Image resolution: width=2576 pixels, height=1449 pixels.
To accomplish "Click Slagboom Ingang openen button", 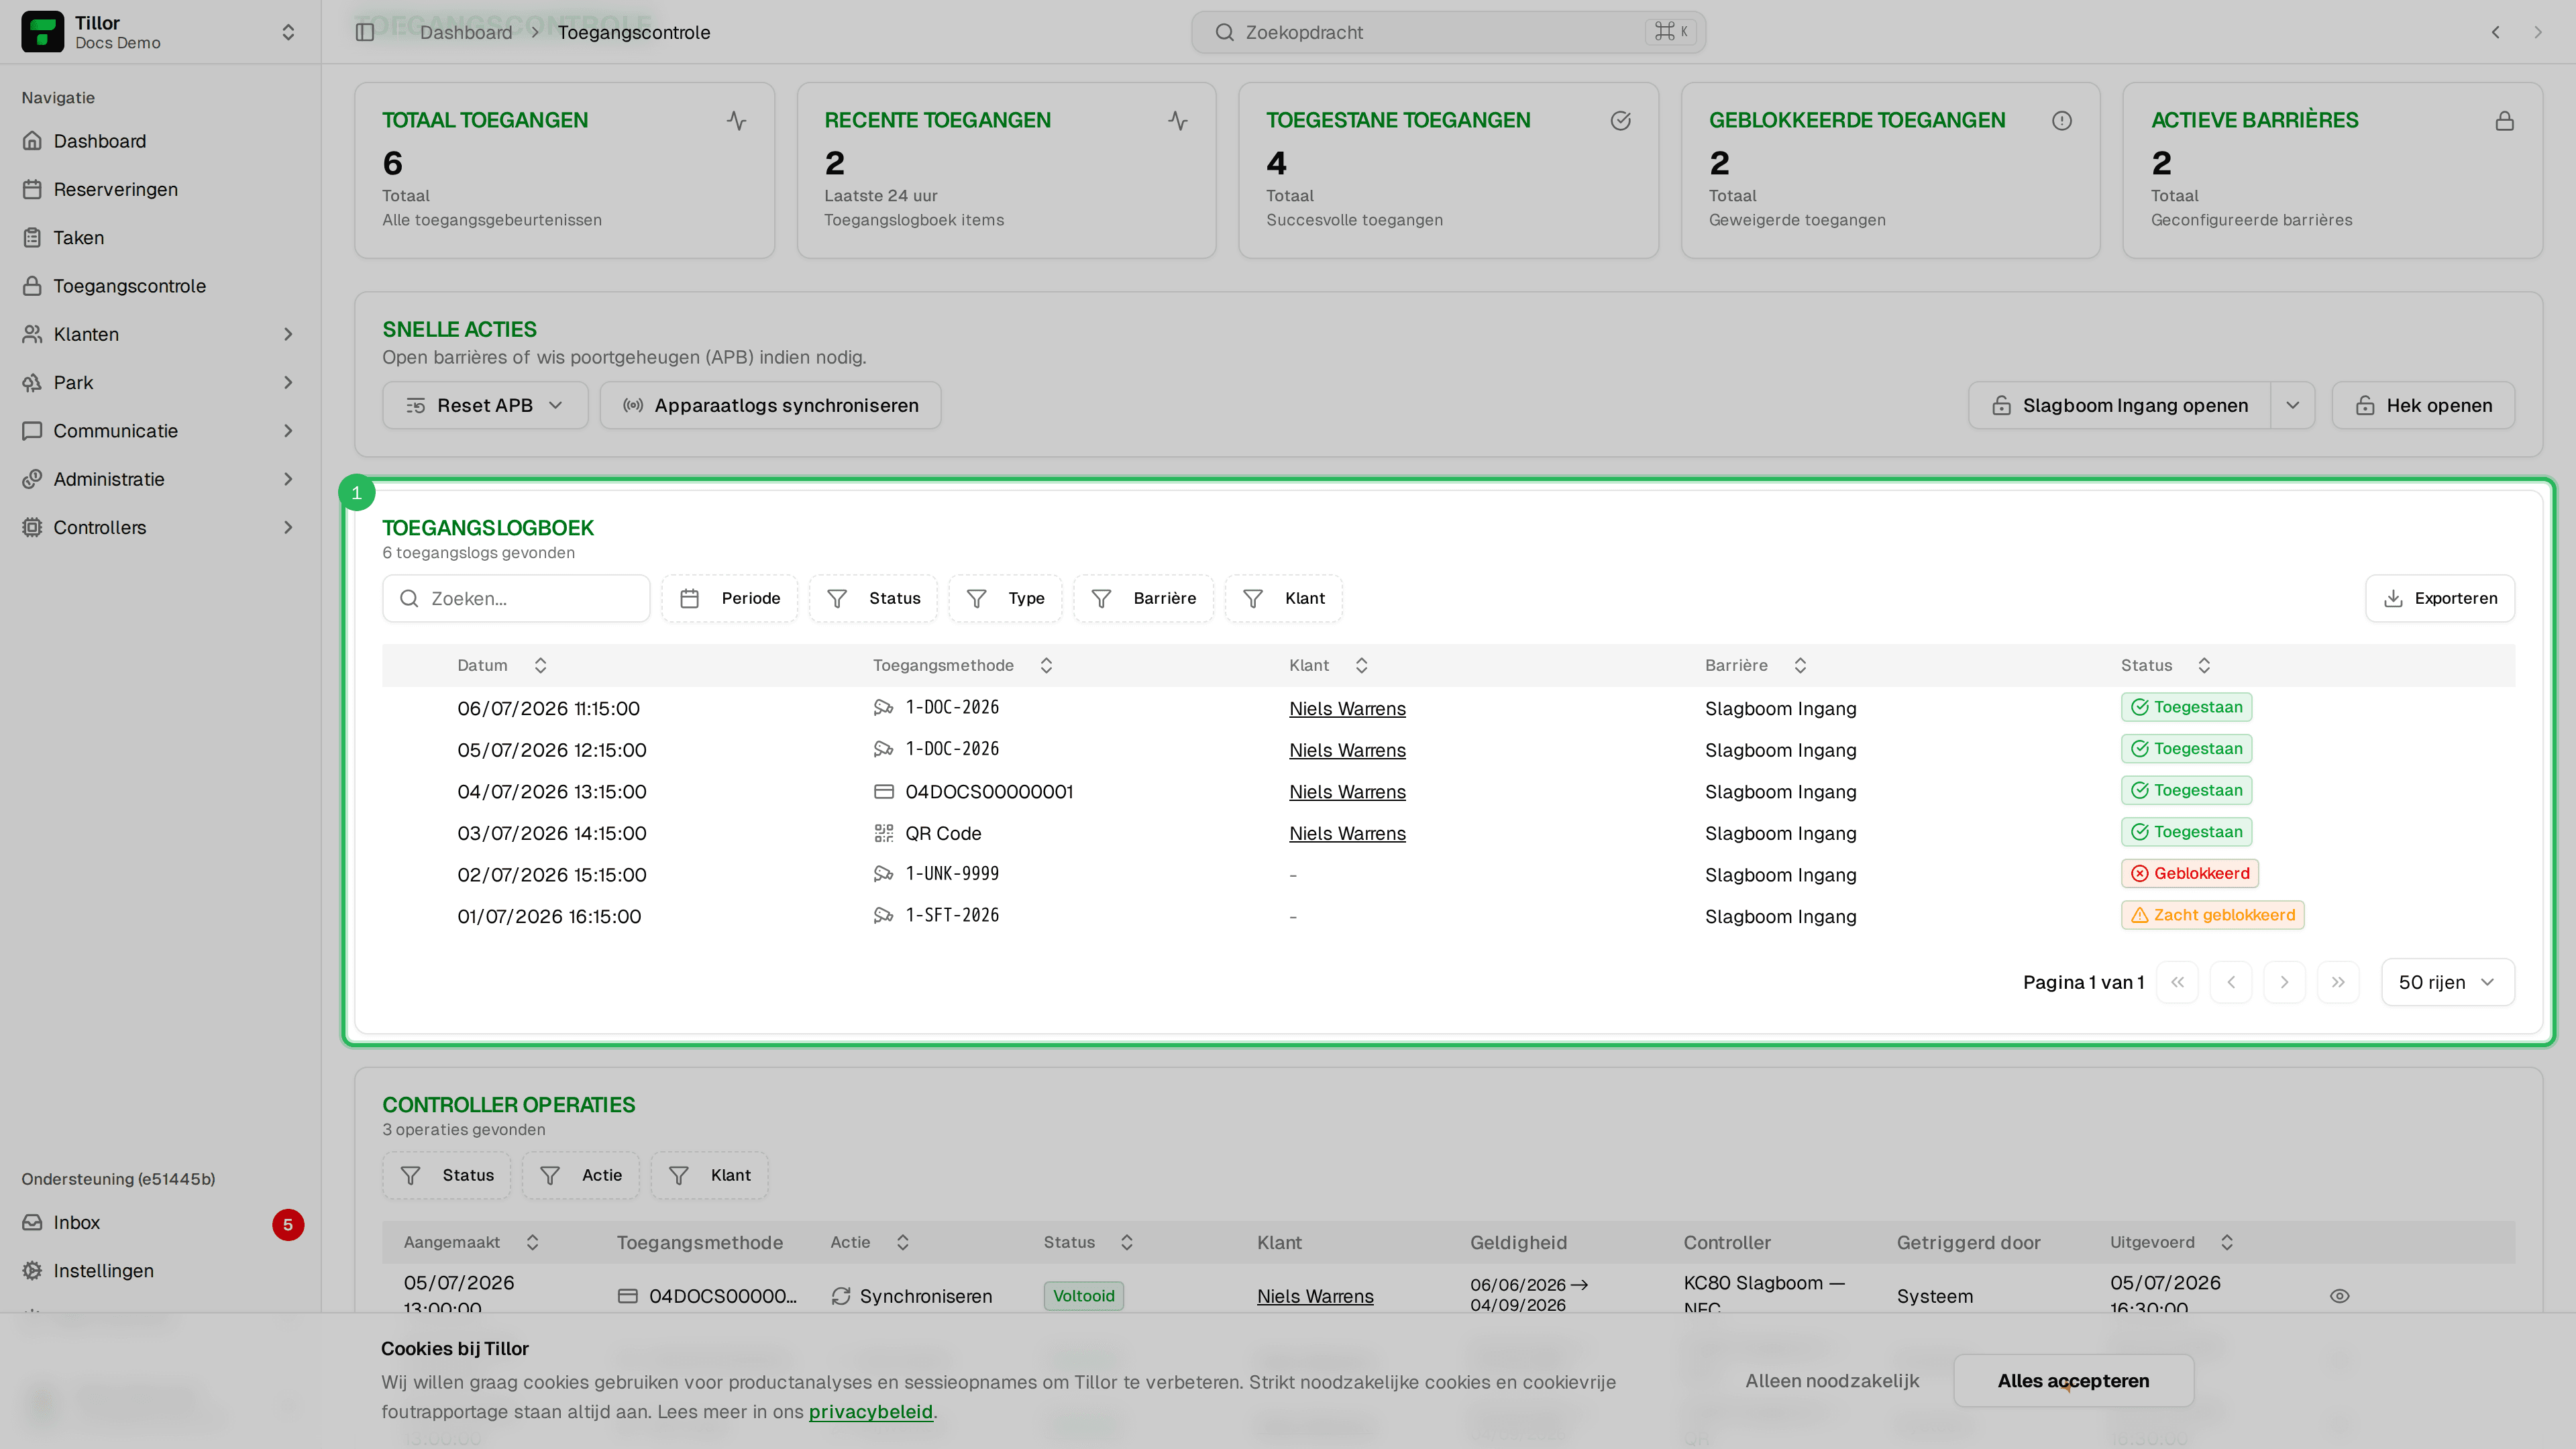I will pos(2120,405).
